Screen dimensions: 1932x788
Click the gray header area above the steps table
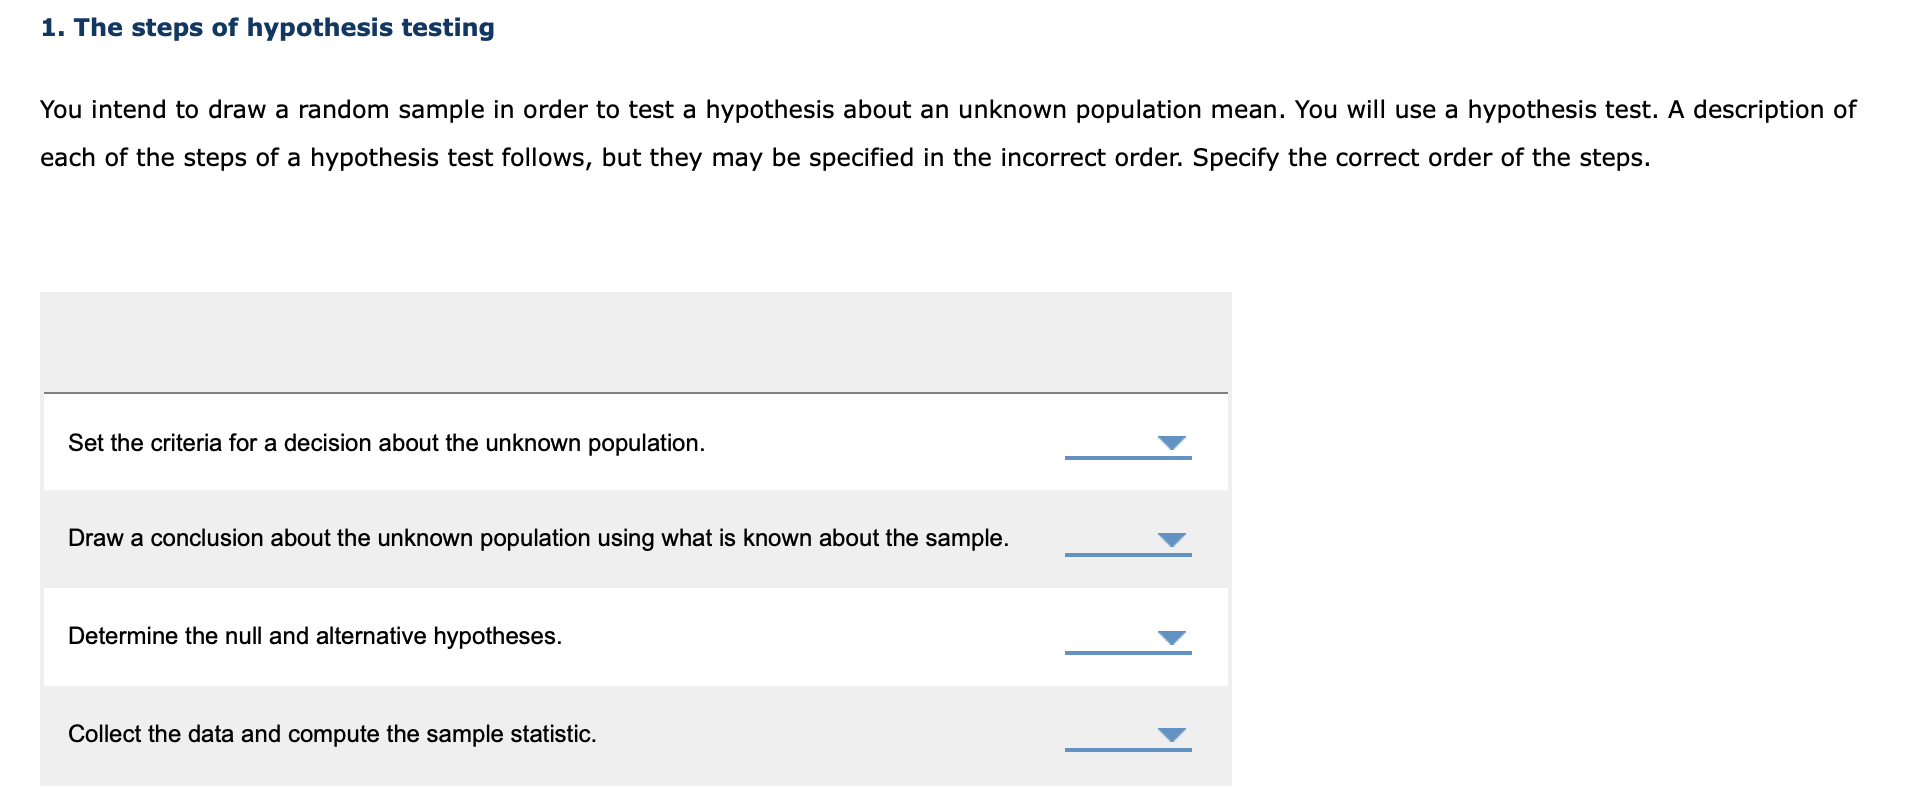635,340
